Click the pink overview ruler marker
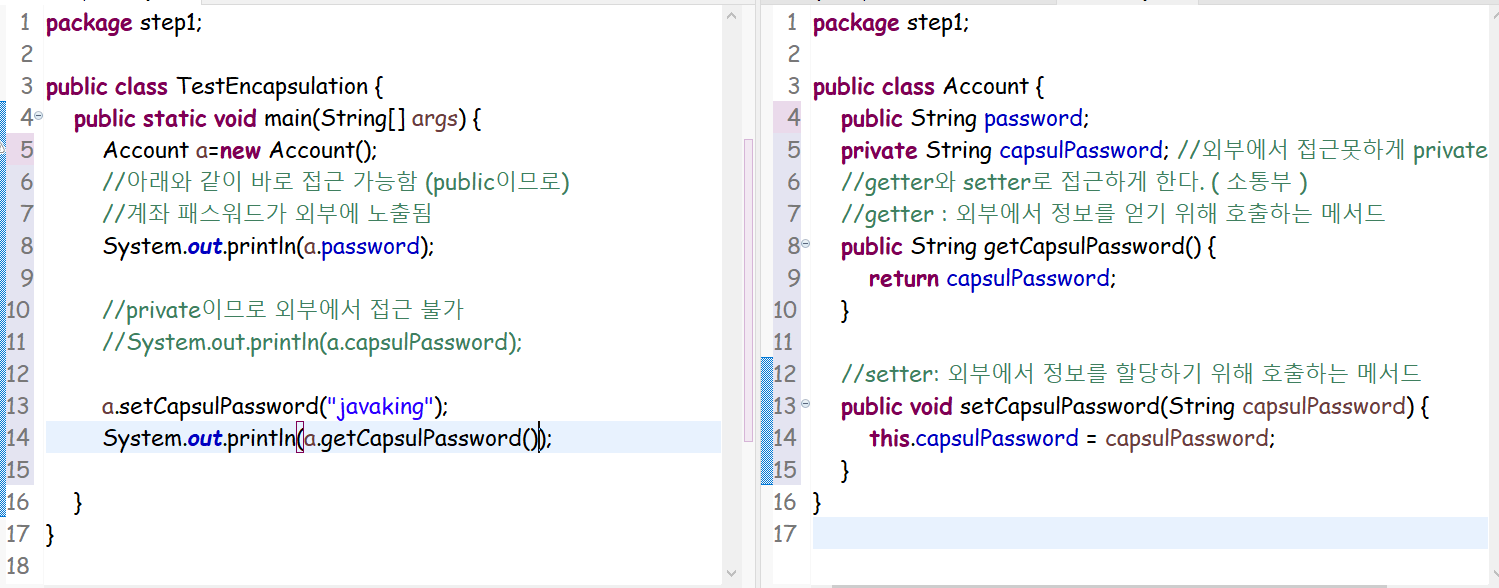The width and height of the screenshot is (1499, 588). click(x=749, y=290)
